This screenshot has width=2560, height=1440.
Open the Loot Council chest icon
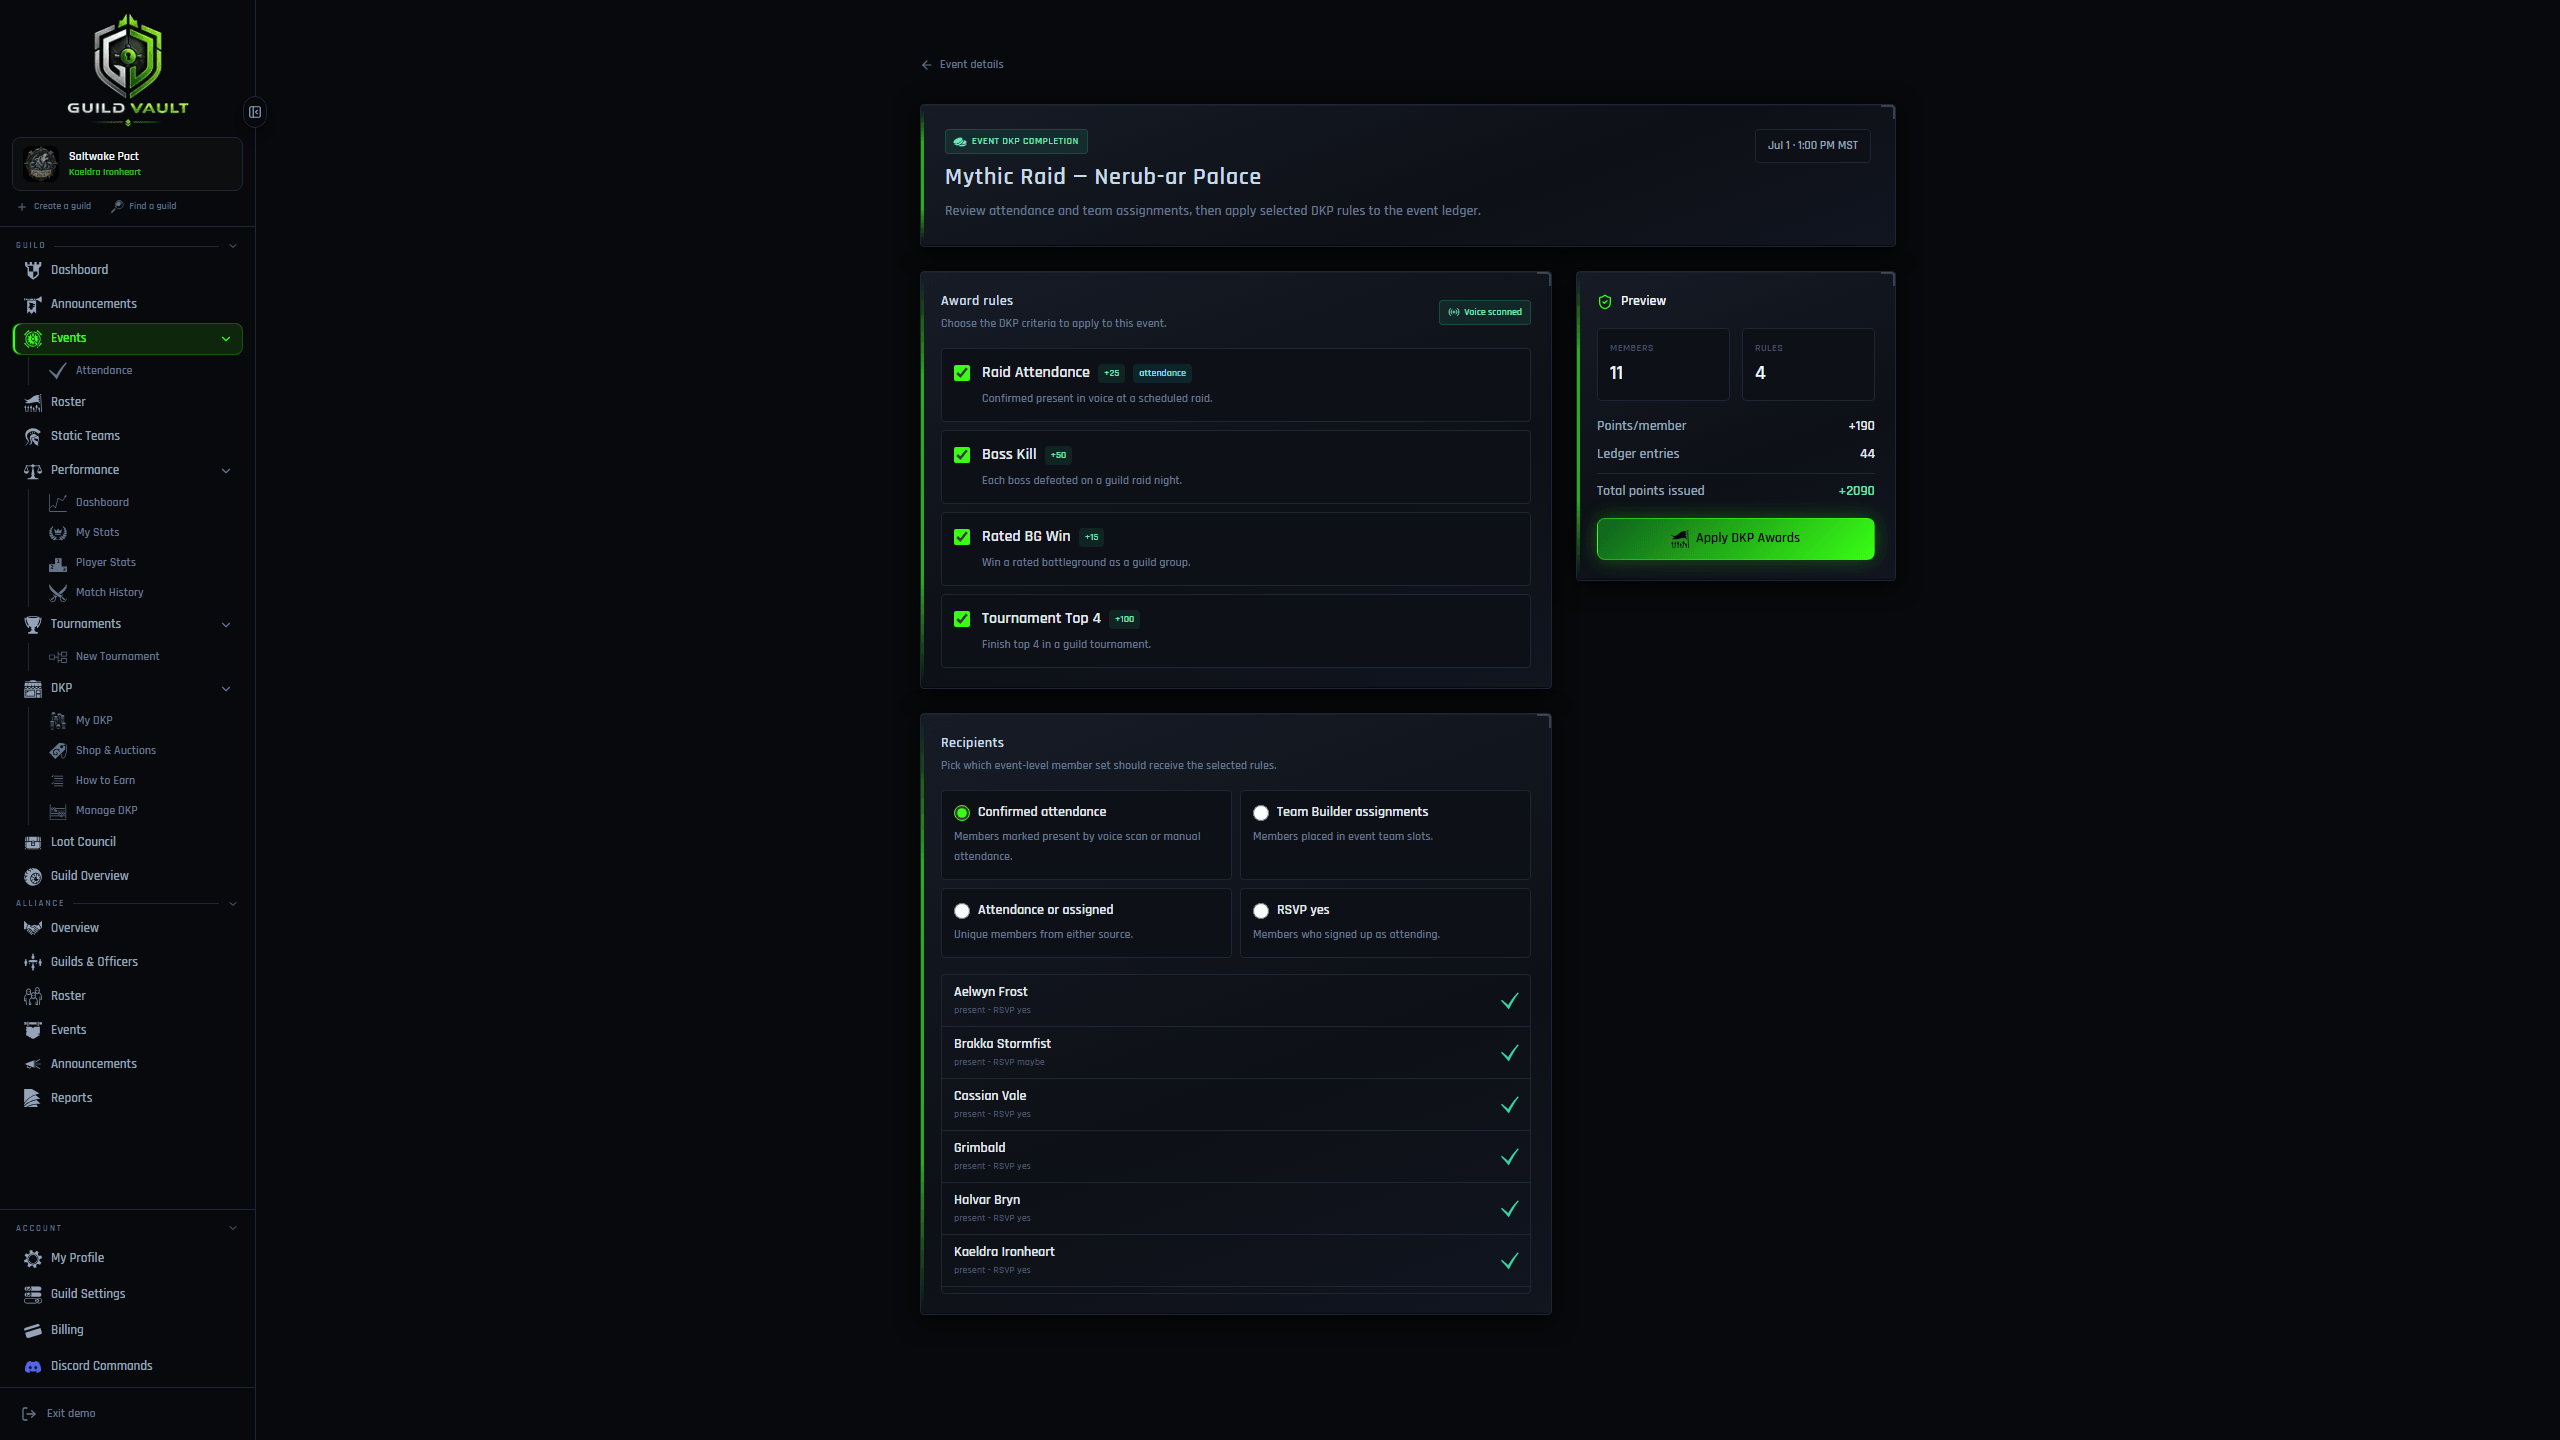click(x=33, y=842)
